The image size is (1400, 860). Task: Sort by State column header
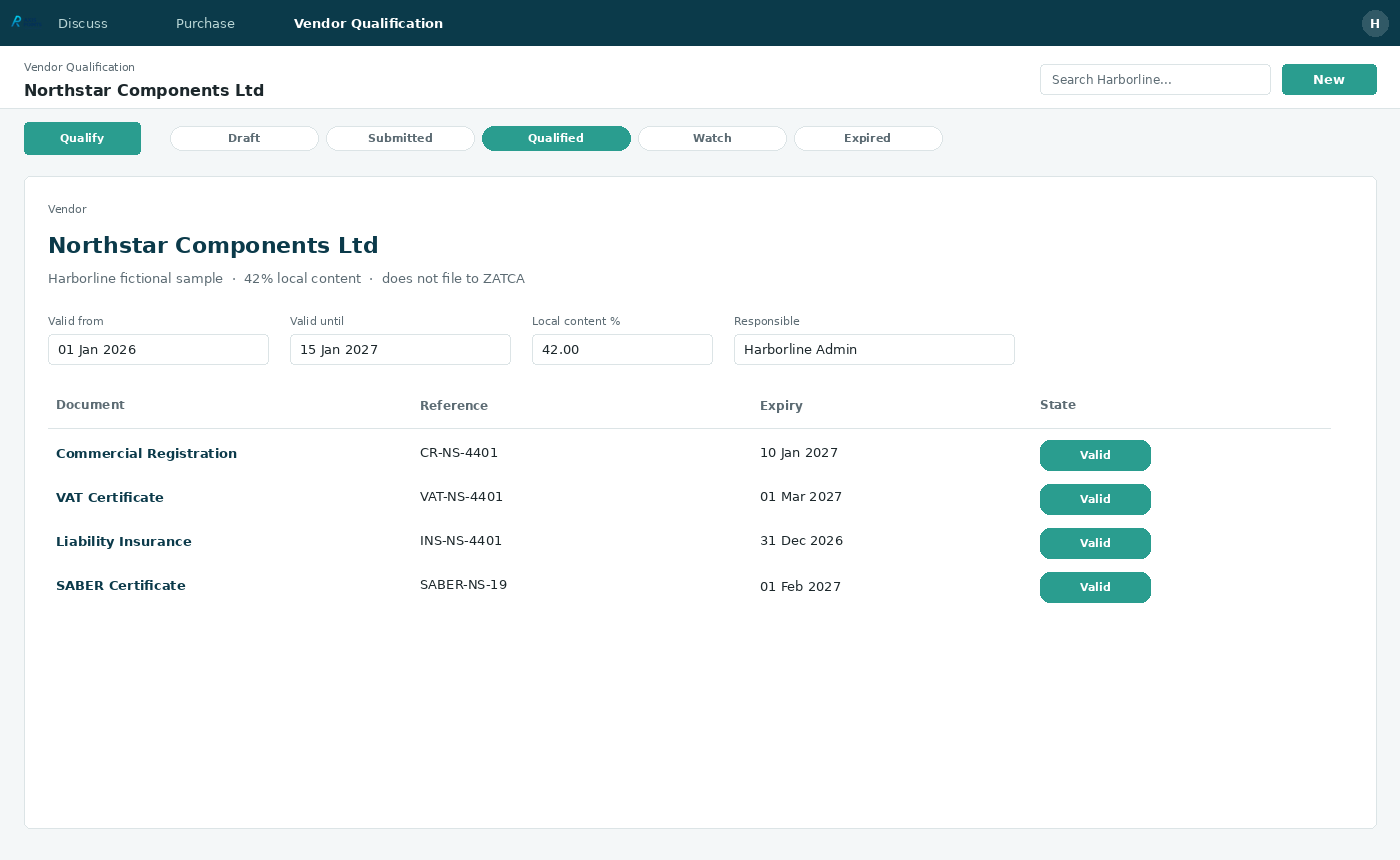click(x=1058, y=405)
